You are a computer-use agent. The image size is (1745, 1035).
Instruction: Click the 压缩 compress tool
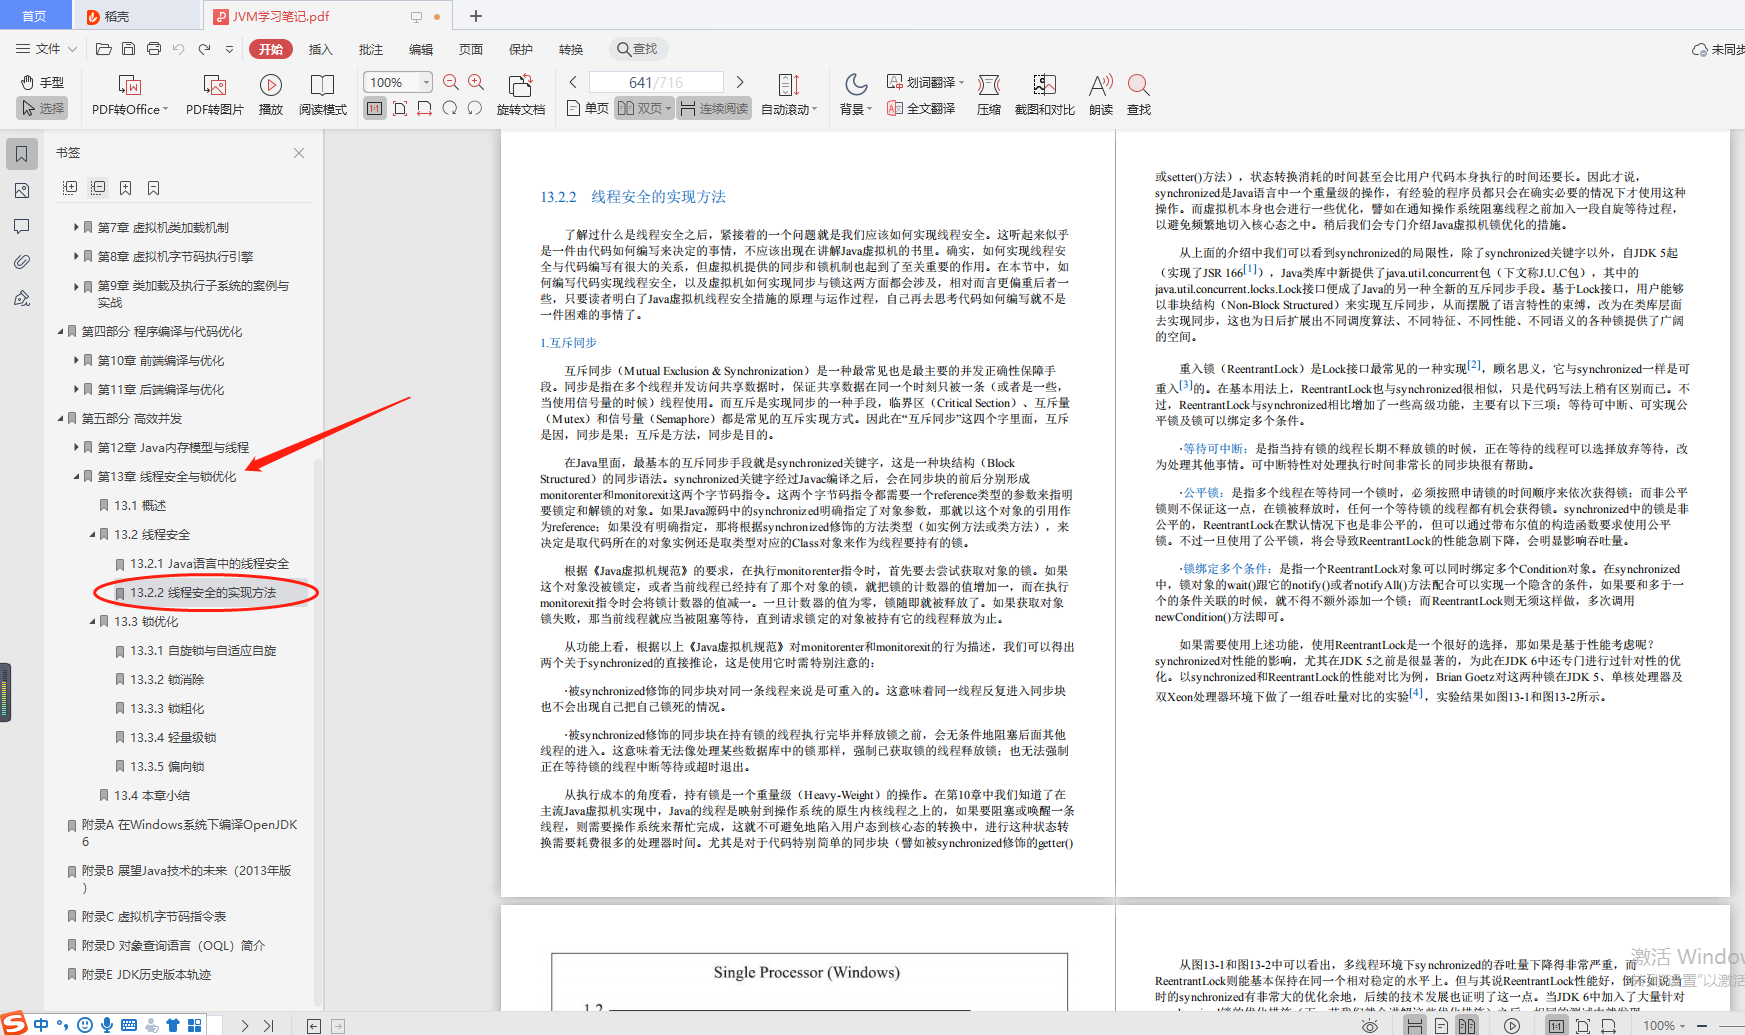click(989, 95)
